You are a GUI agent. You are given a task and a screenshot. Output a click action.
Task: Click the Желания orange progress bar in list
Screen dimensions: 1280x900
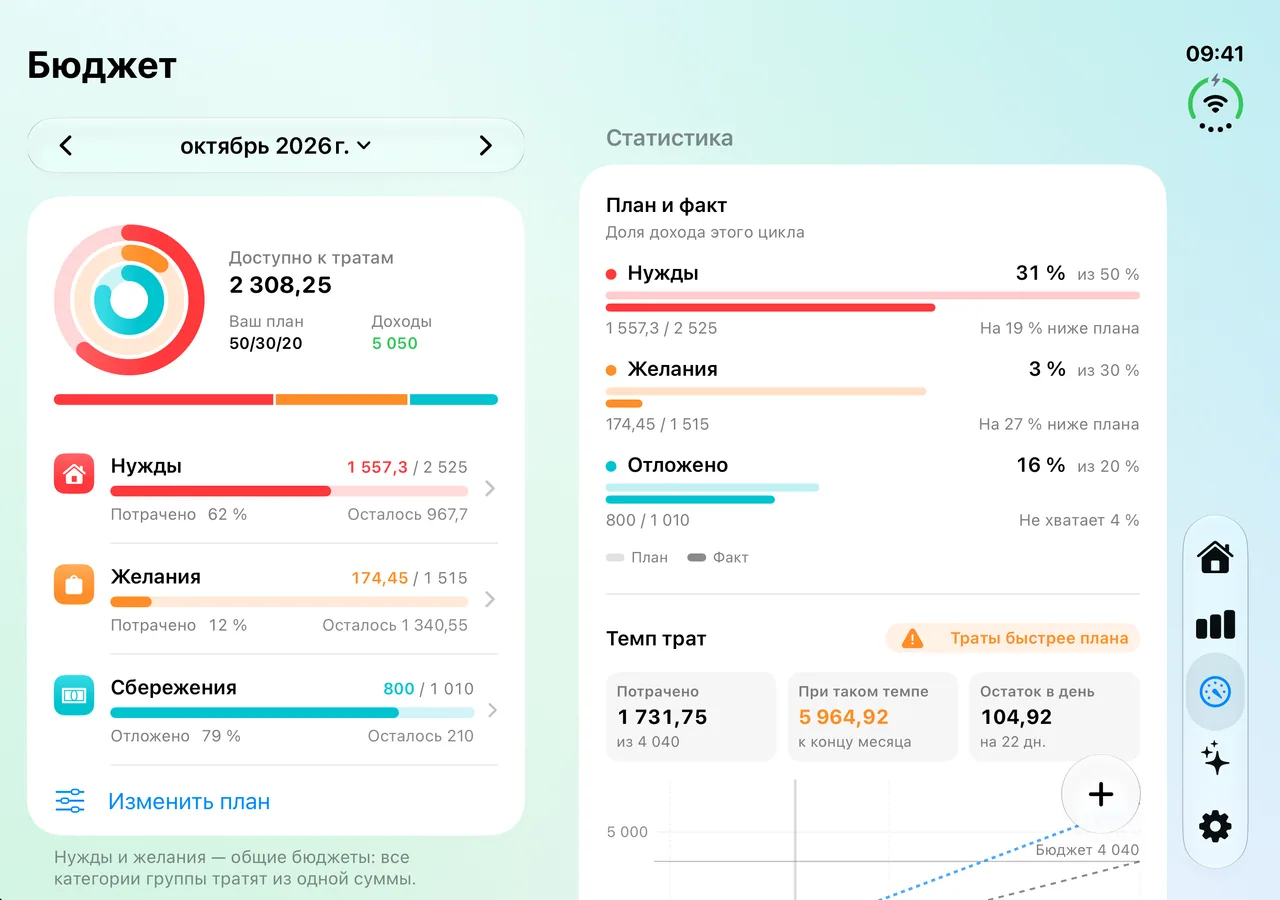289,602
